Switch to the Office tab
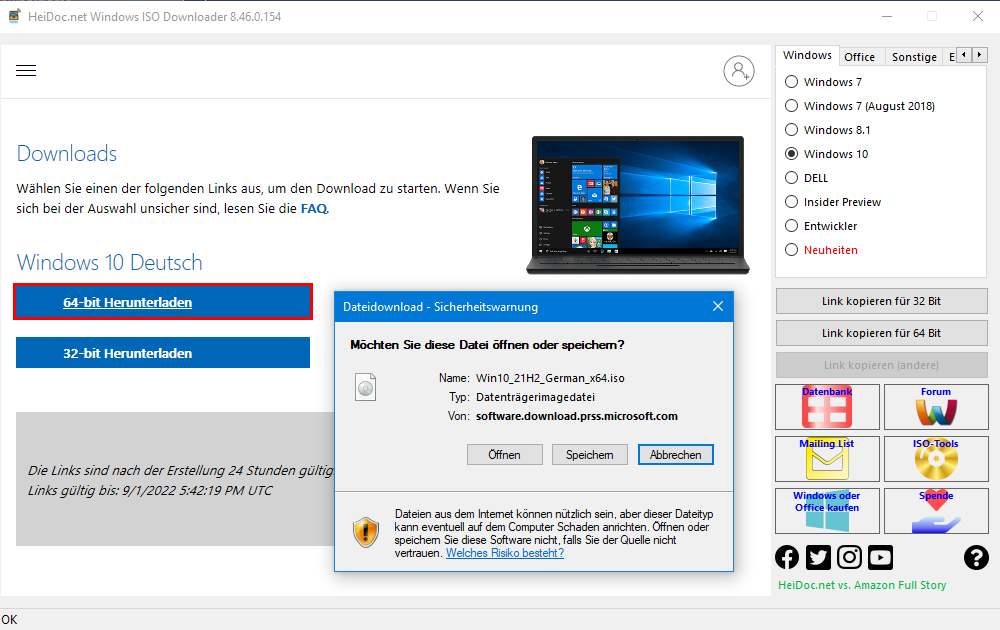The image size is (1000, 630). [860, 57]
